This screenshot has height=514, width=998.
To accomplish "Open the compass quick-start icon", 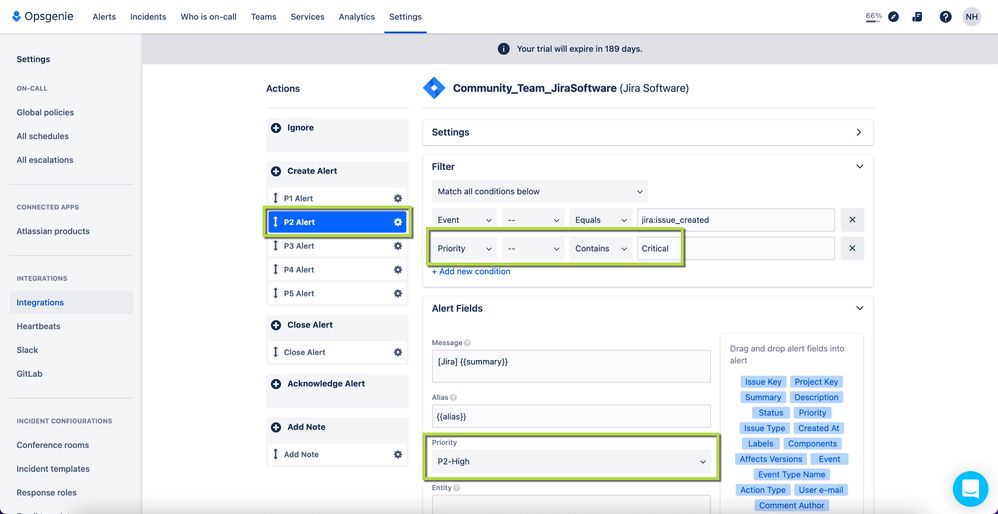I will 894,17.
